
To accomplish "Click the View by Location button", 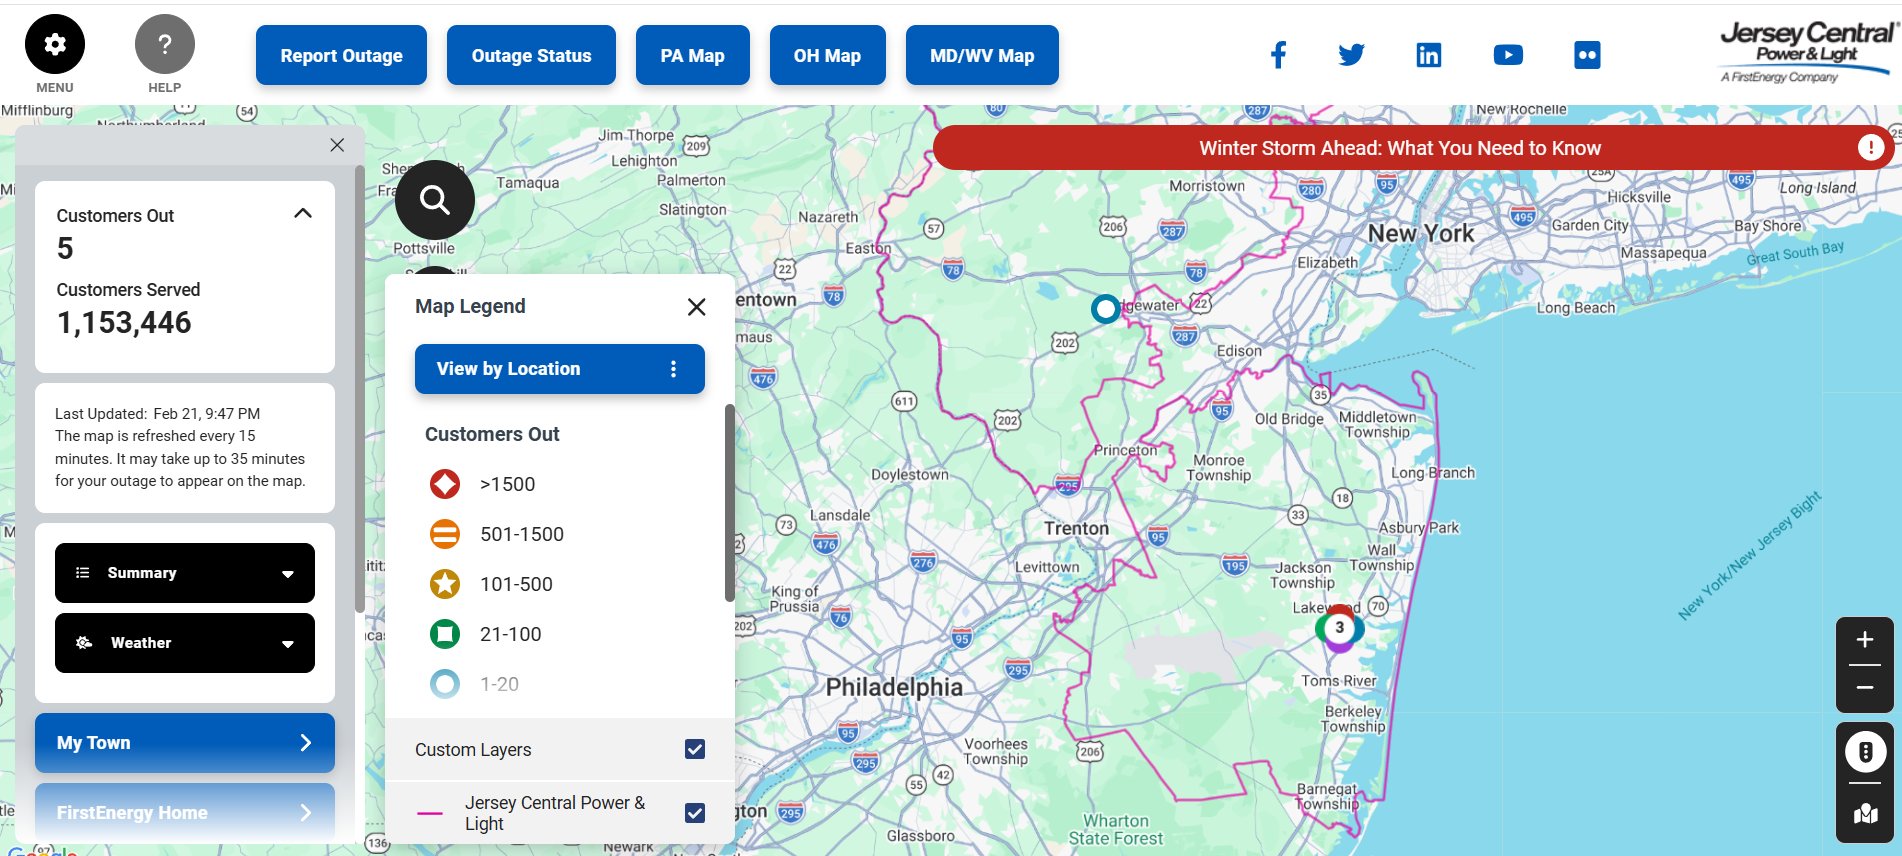I will (560, 369).
